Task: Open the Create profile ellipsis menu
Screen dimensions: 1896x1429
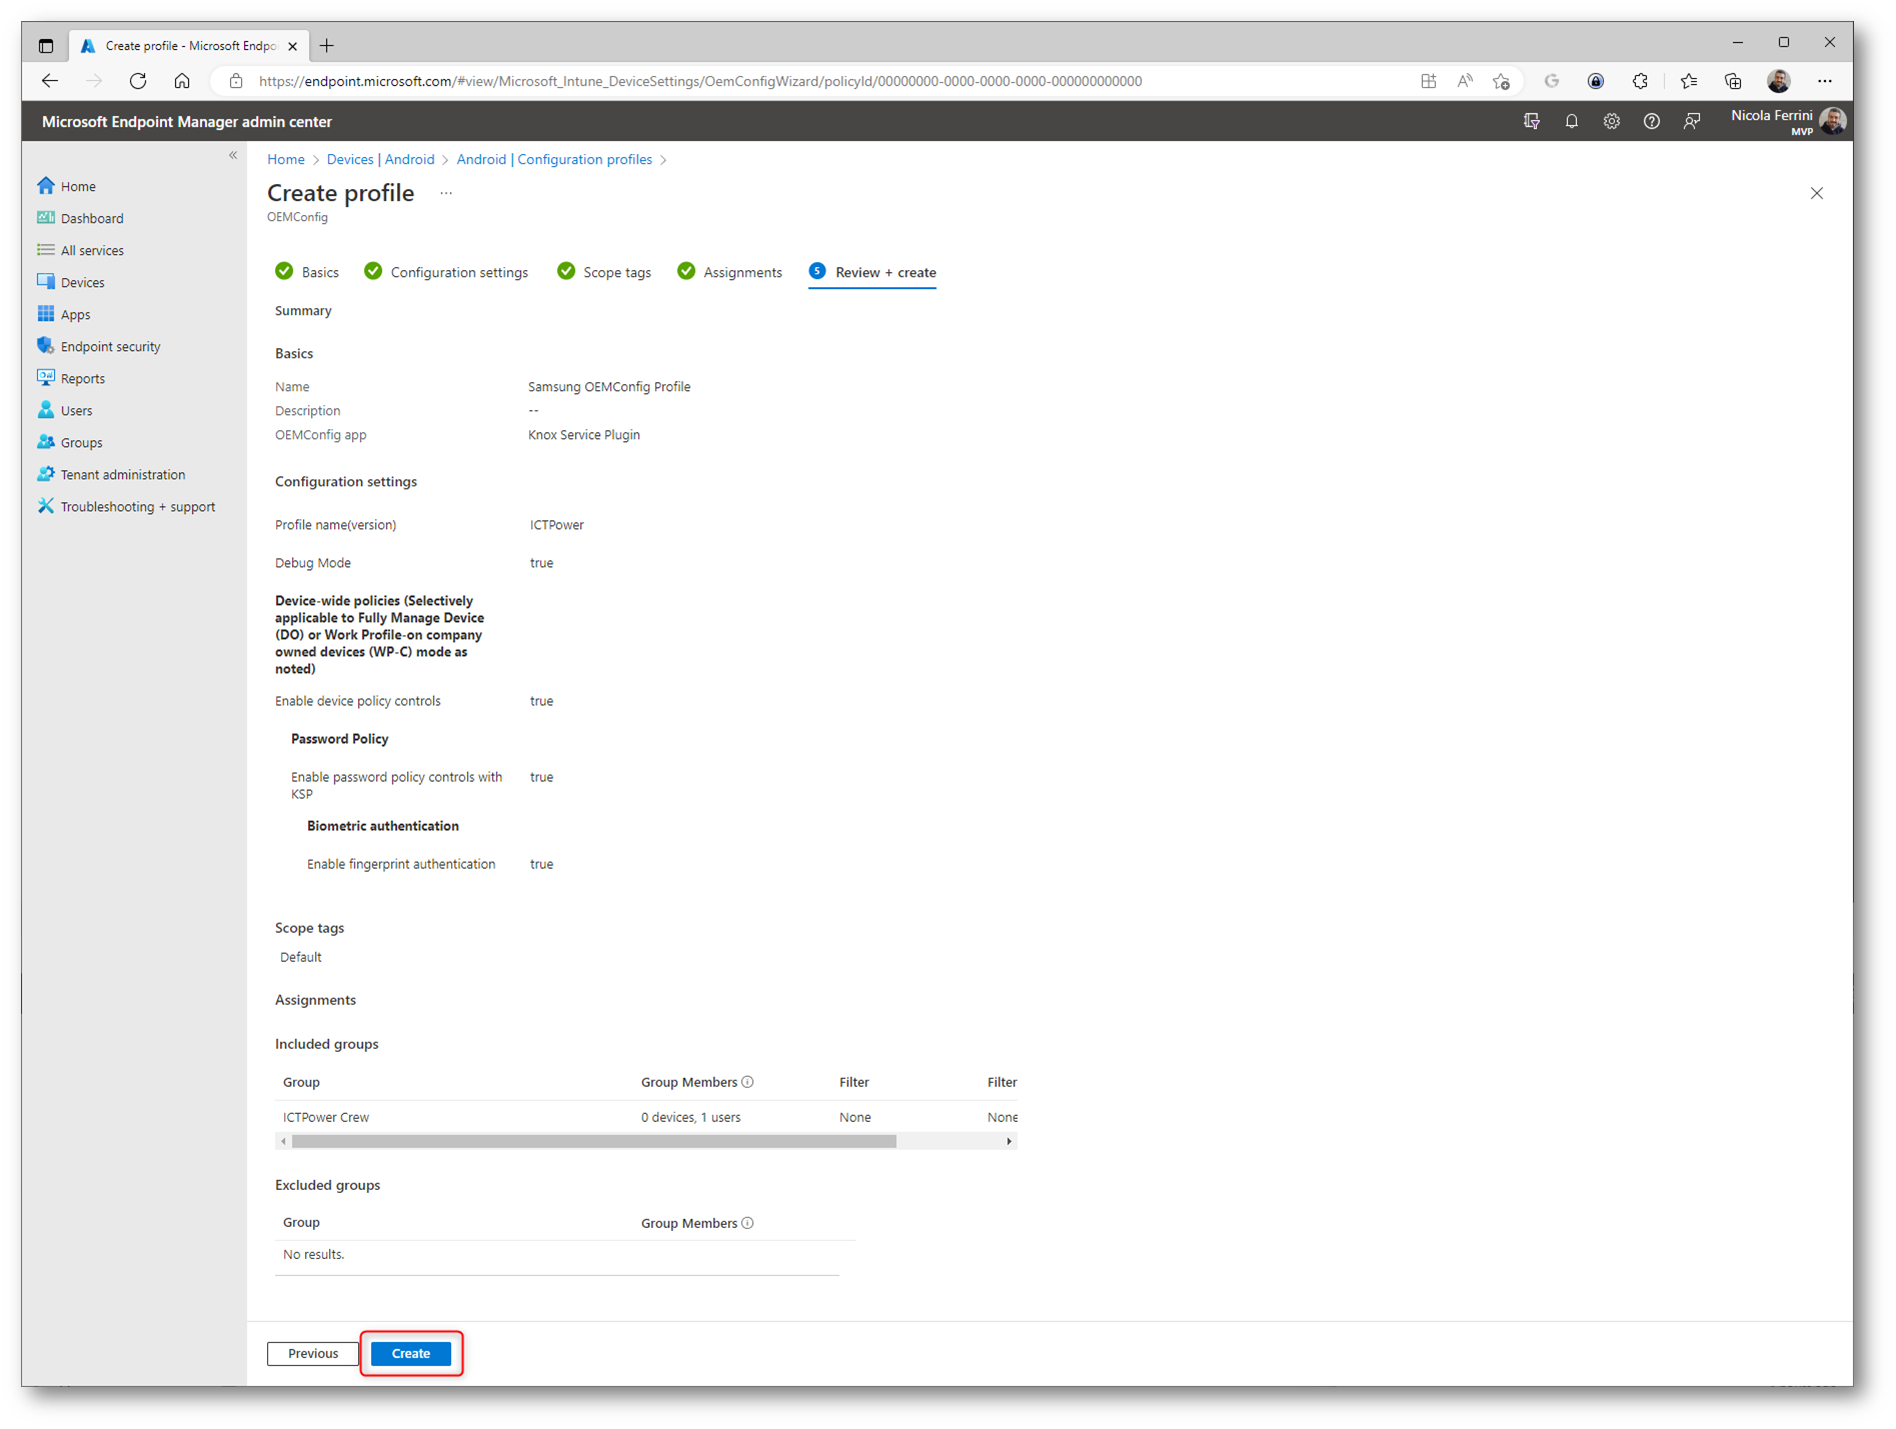Action: pyautogui.click(x=446, y=193)
